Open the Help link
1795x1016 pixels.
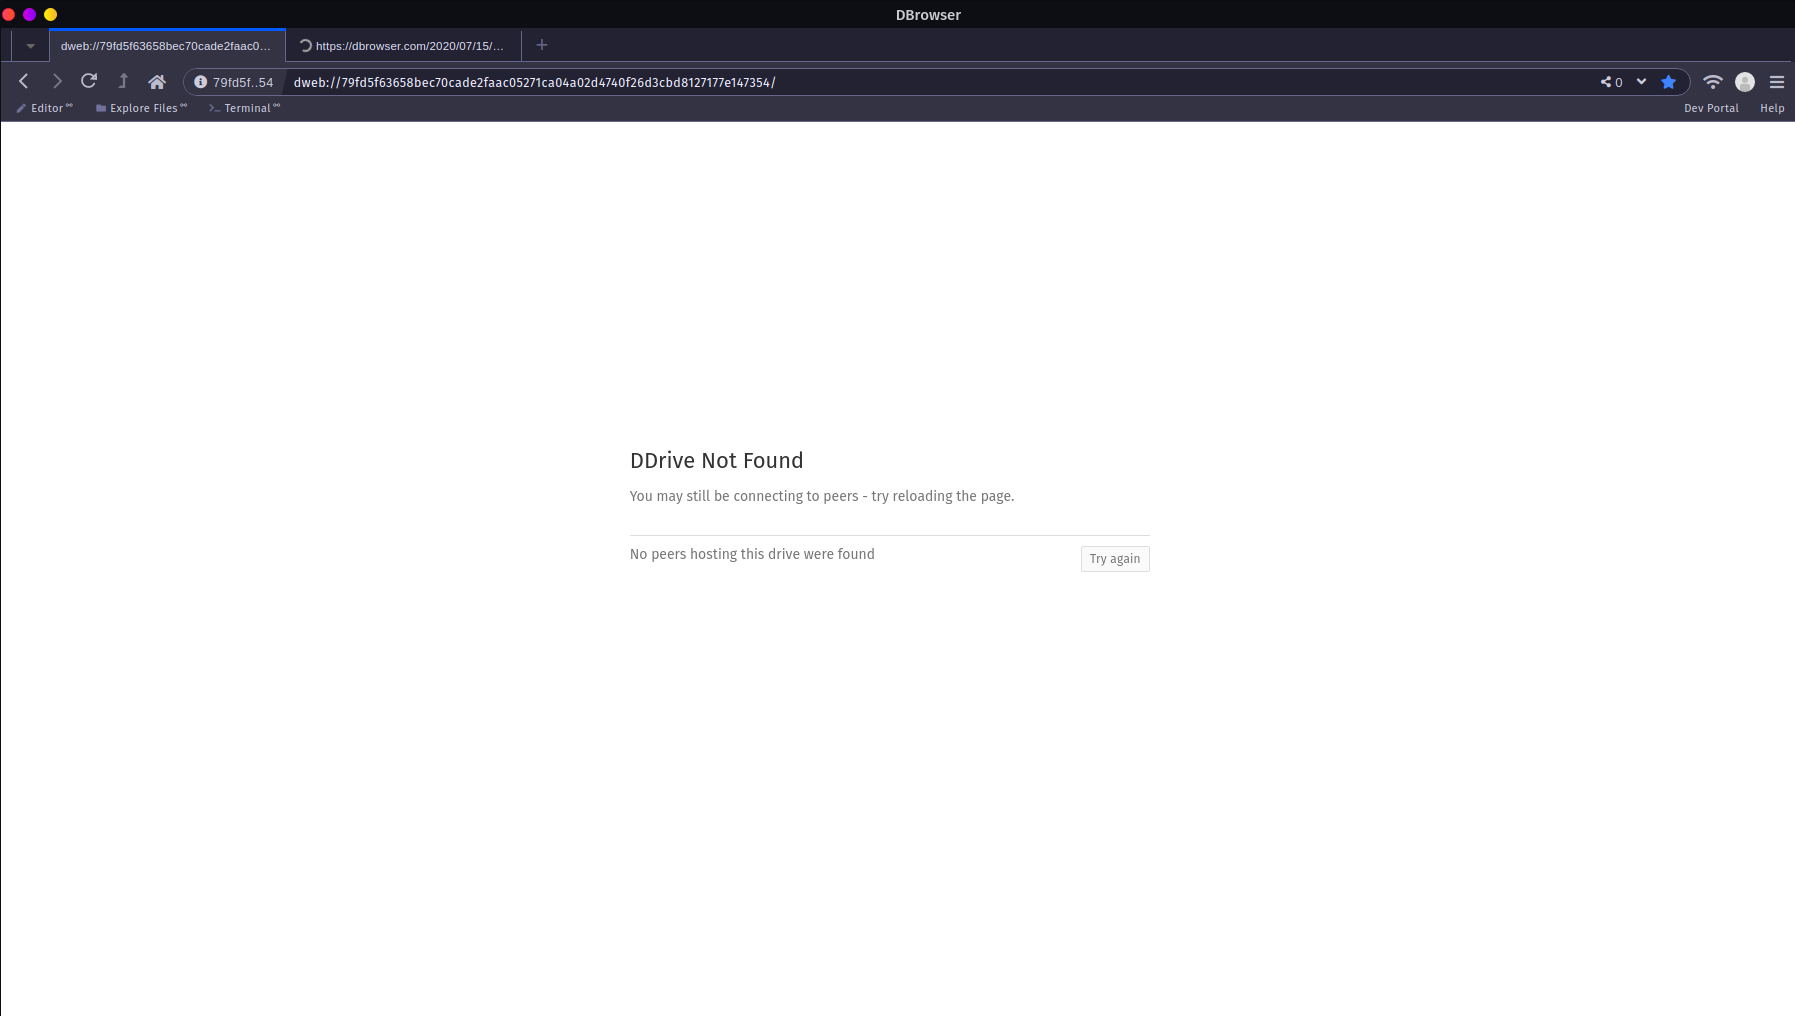point(1772,108)
